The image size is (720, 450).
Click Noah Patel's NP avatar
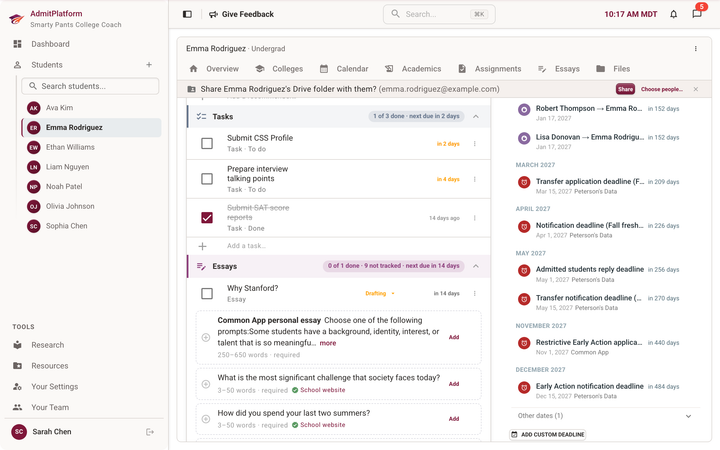coord(34,187)
